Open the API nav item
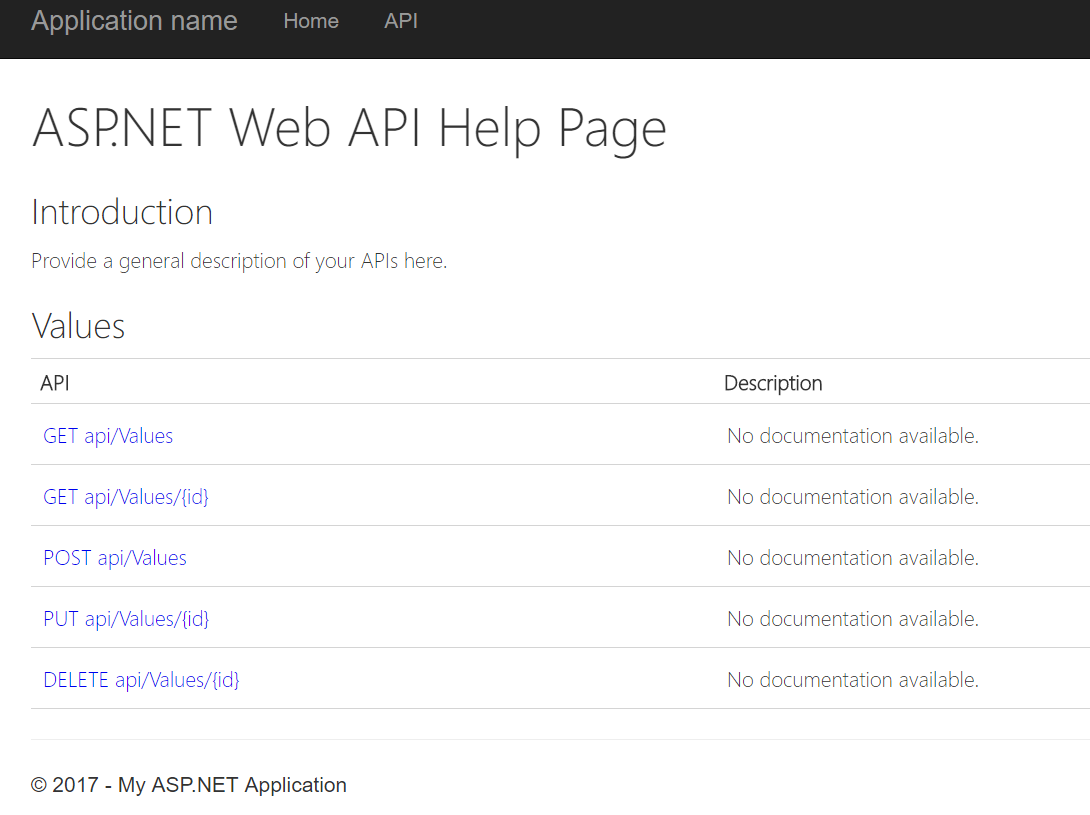 tap(401, 21)
